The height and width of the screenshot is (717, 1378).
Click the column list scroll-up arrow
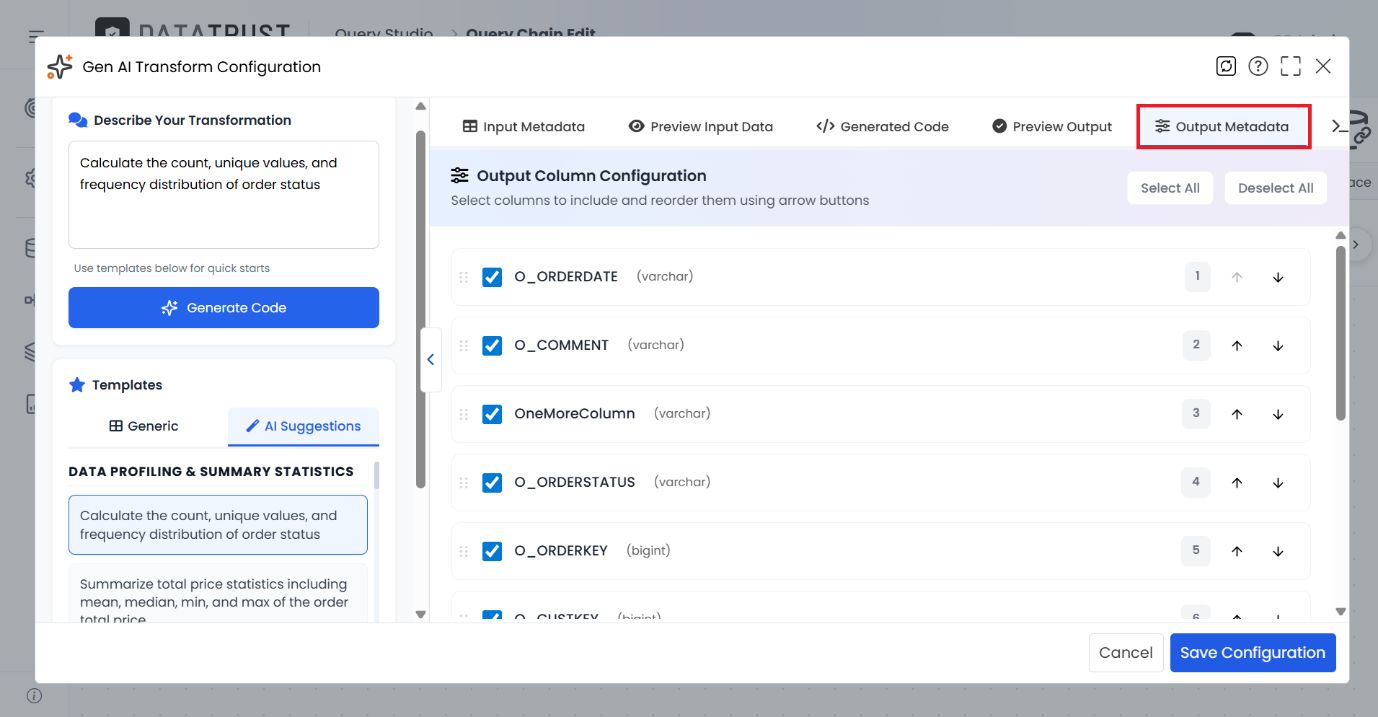pos(1341,236)
